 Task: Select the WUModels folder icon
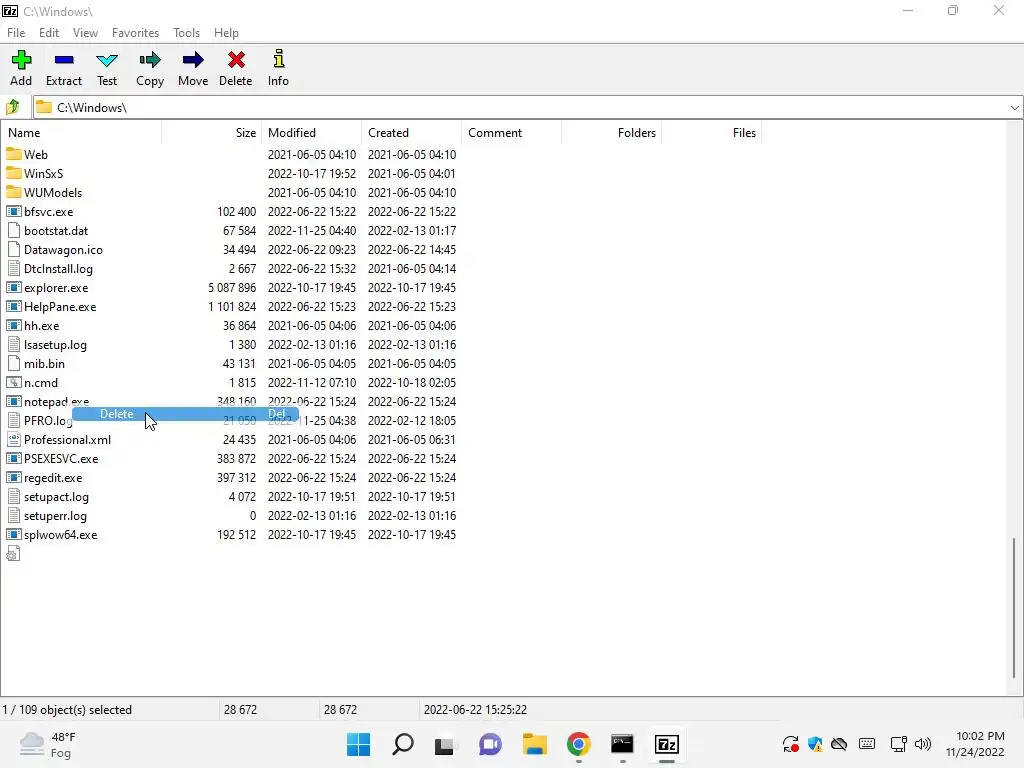point(14,192)
